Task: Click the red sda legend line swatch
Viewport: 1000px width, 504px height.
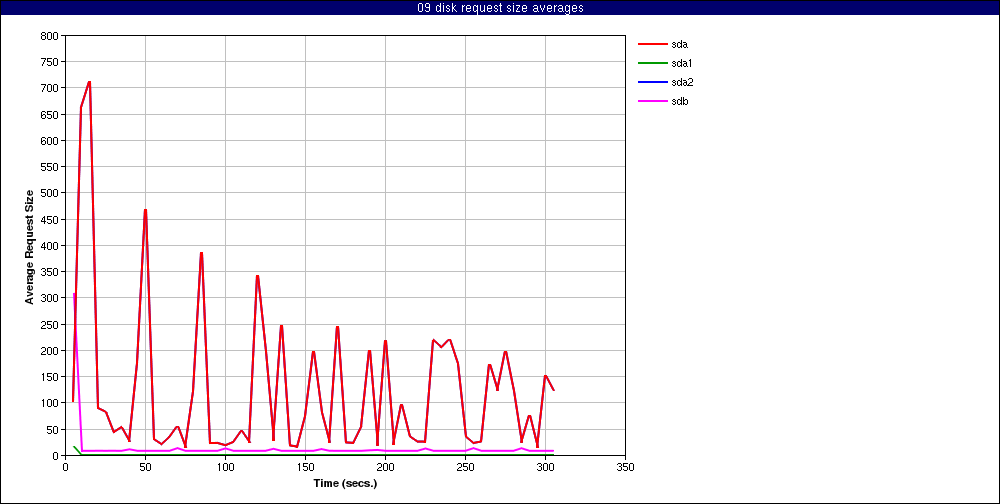Action: [652, 44]
